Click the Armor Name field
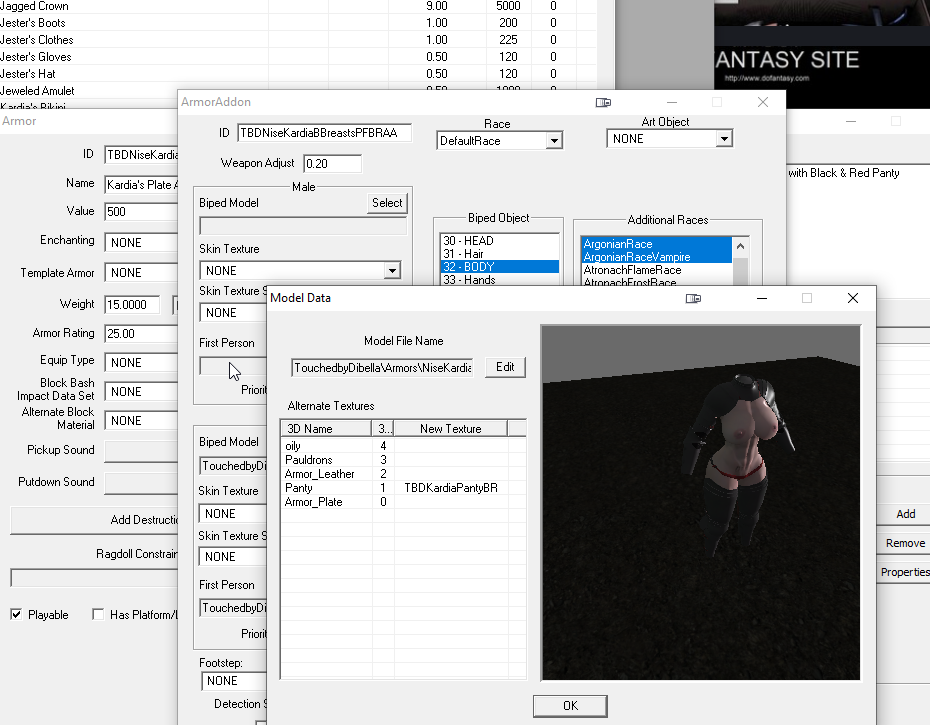 [141, 185]
